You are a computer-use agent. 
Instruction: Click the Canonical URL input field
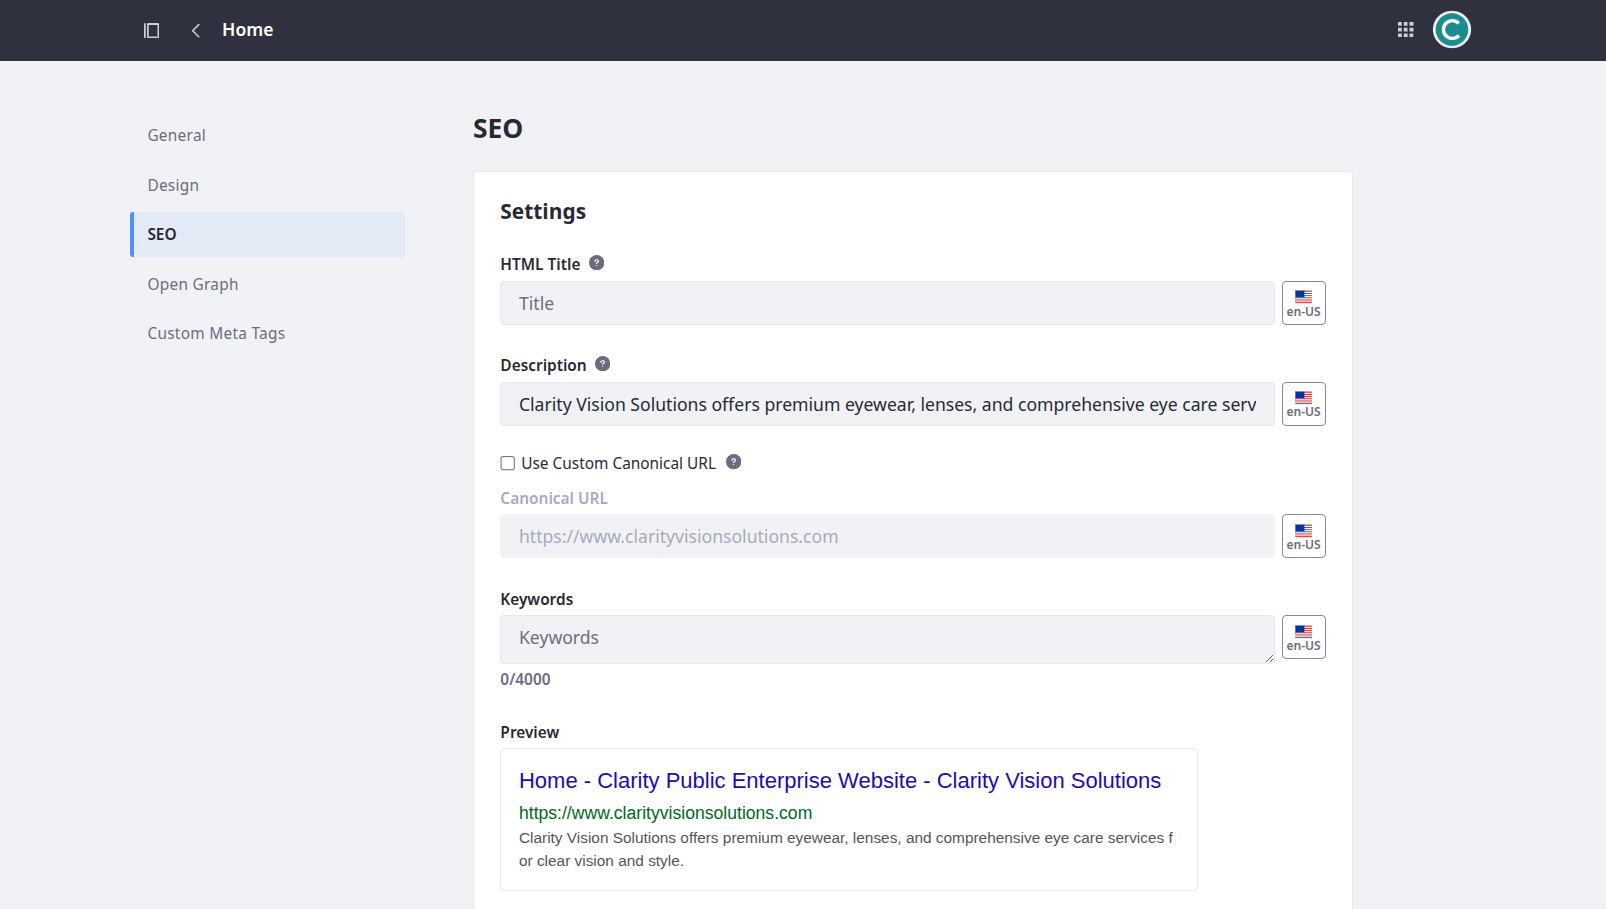pyautogui.click(x=887, y=536)
